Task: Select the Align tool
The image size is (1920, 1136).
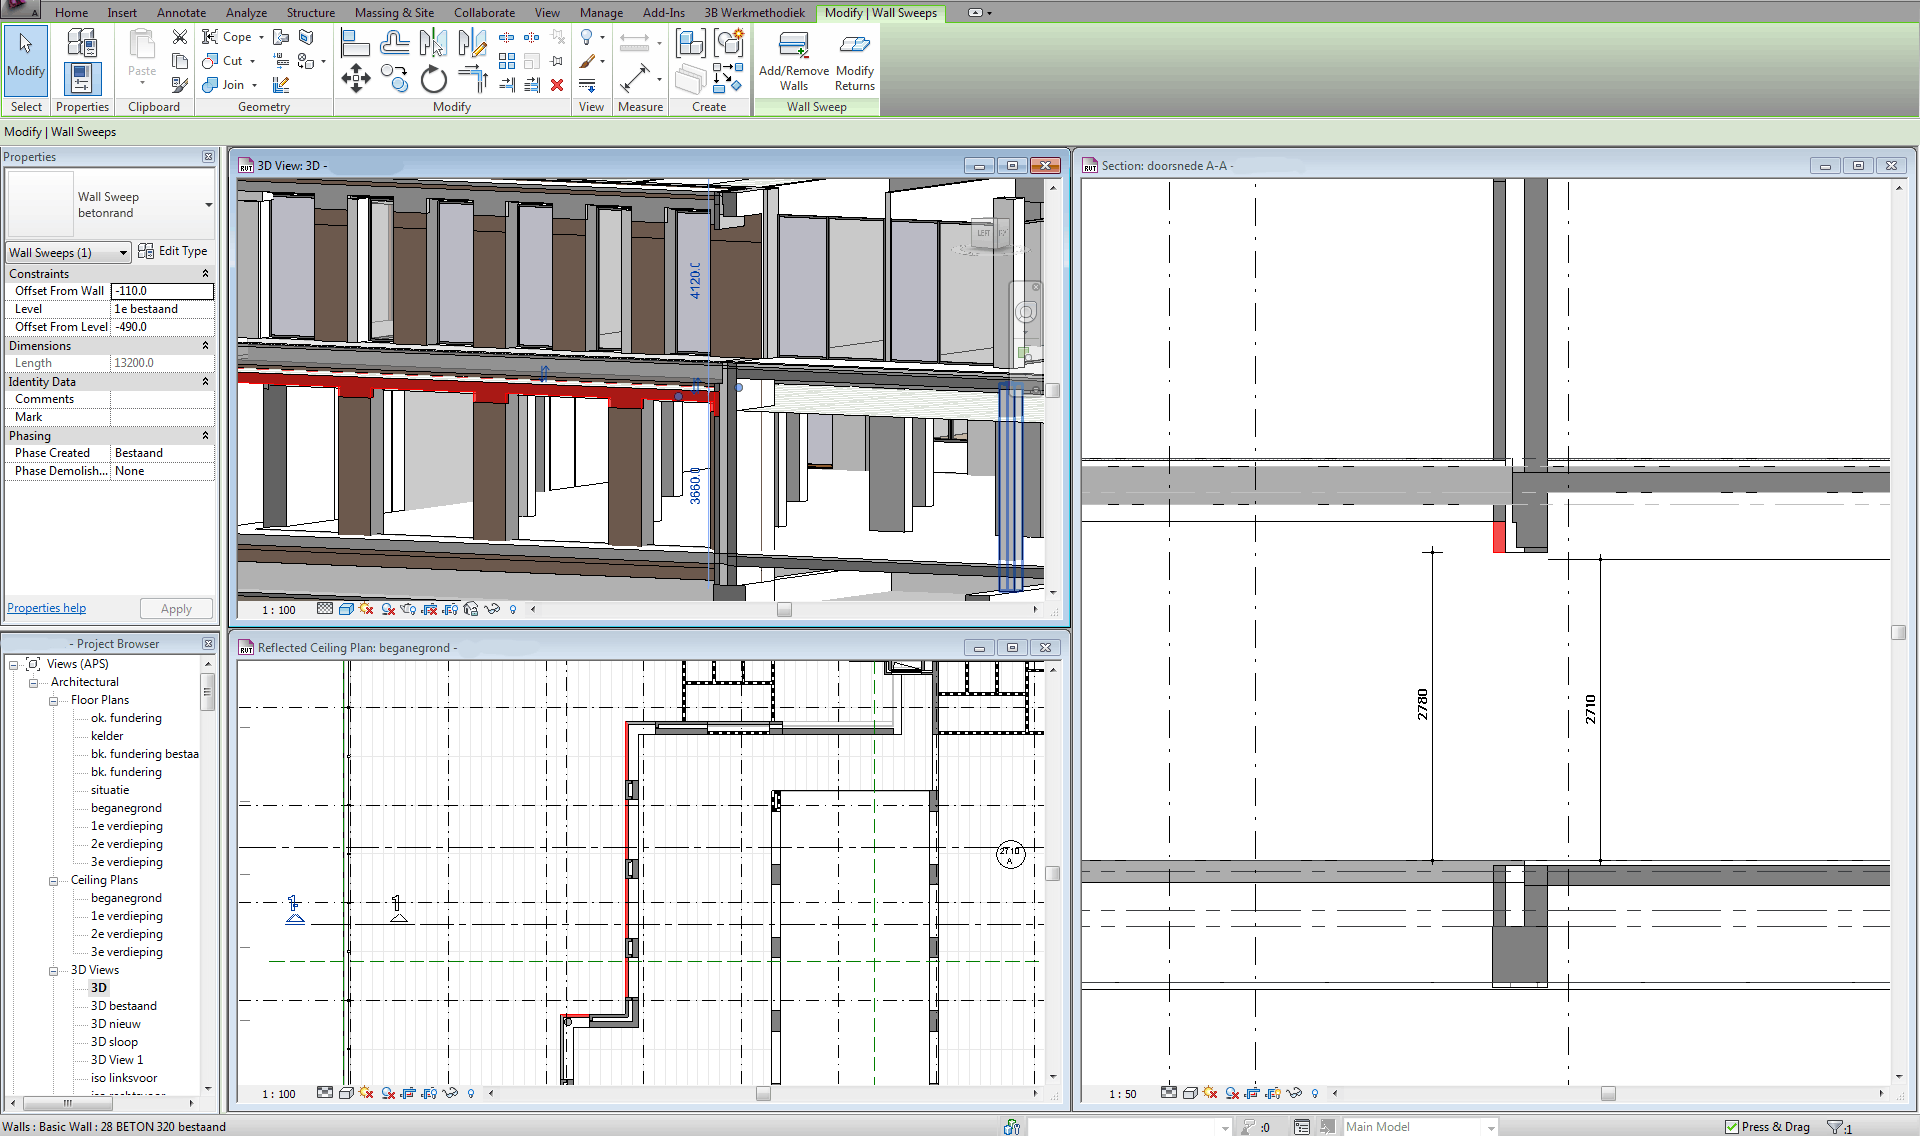Action: coord(355,42)
